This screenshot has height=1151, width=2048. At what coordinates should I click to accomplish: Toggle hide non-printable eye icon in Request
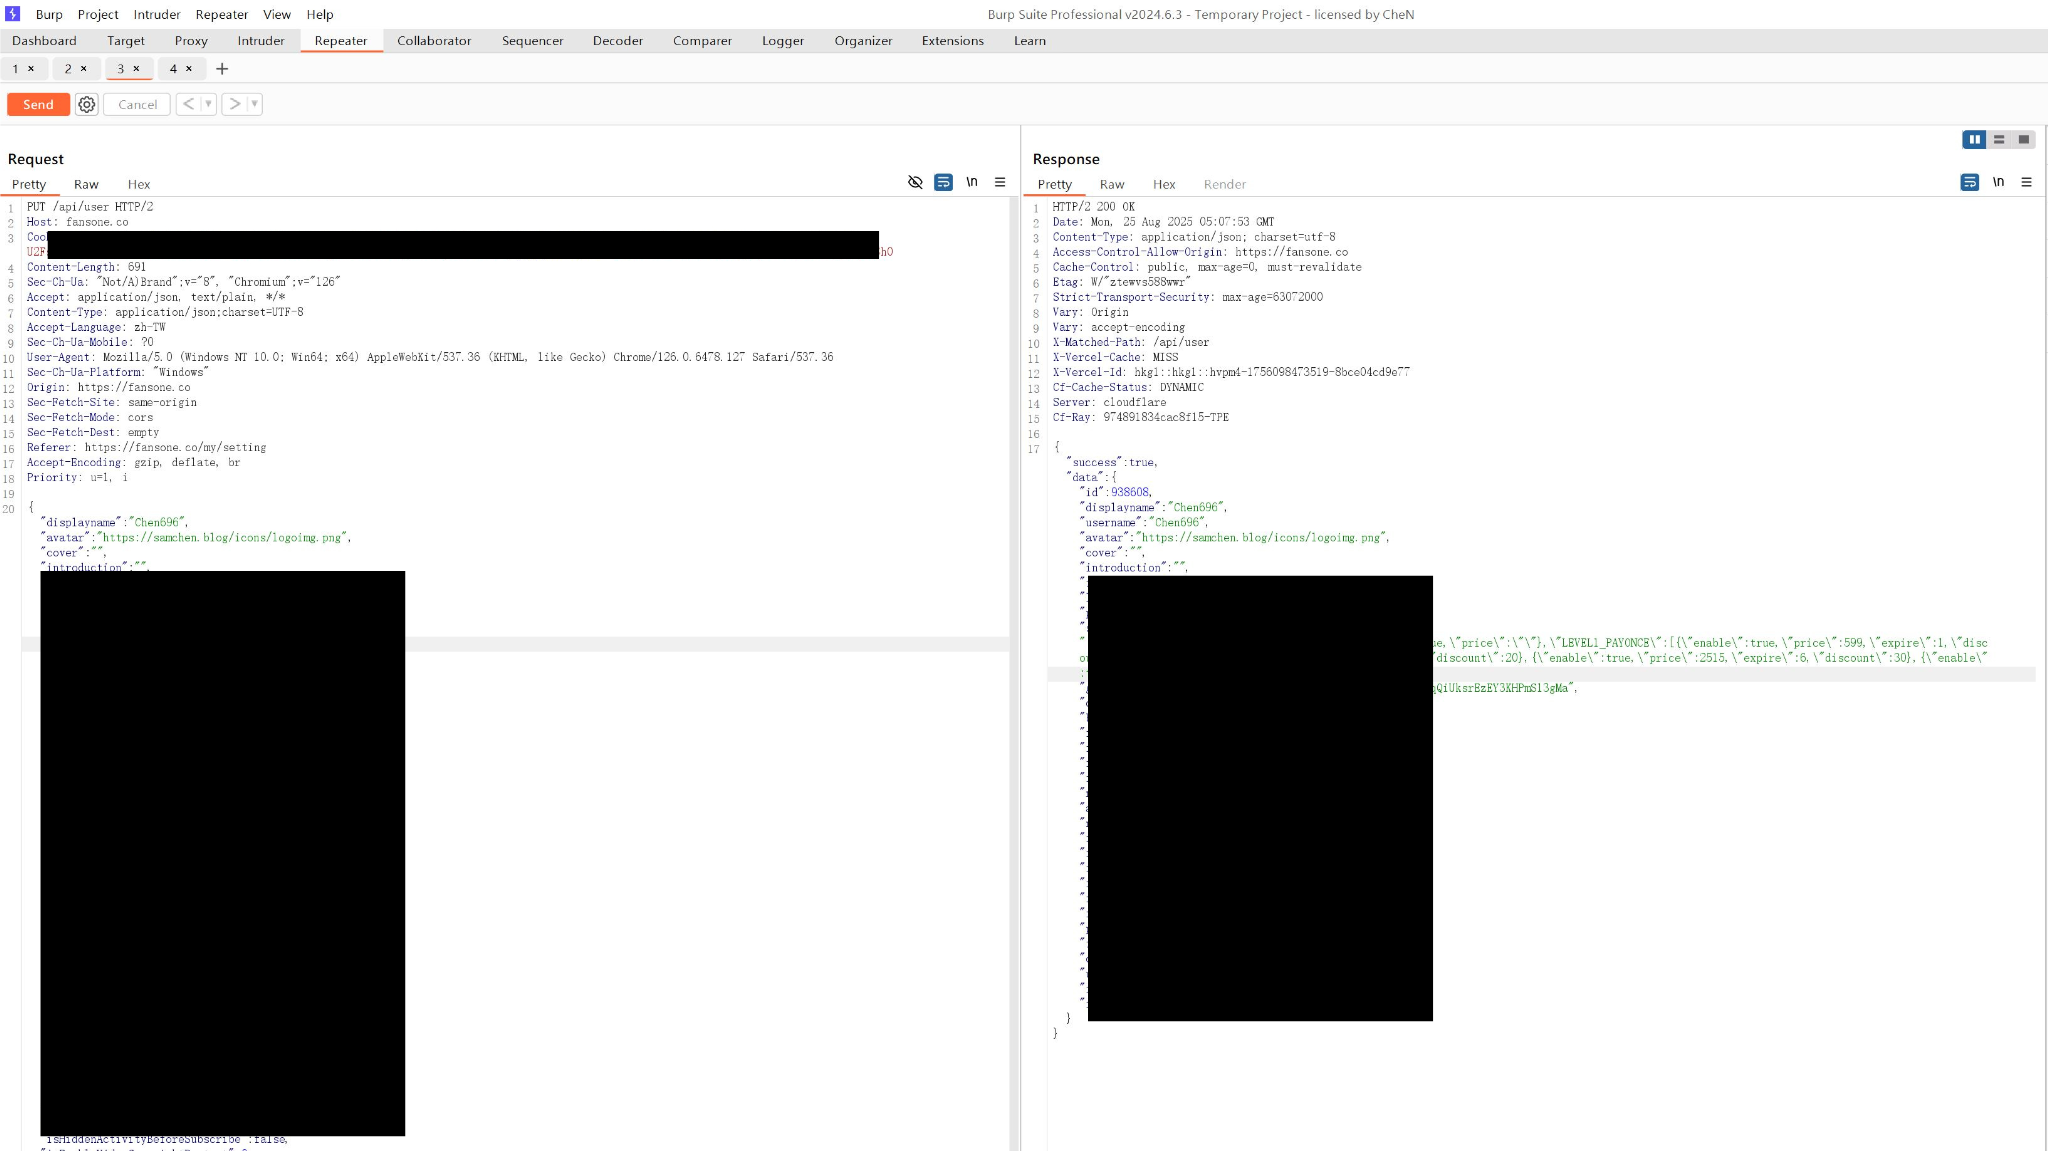[915, 182]
